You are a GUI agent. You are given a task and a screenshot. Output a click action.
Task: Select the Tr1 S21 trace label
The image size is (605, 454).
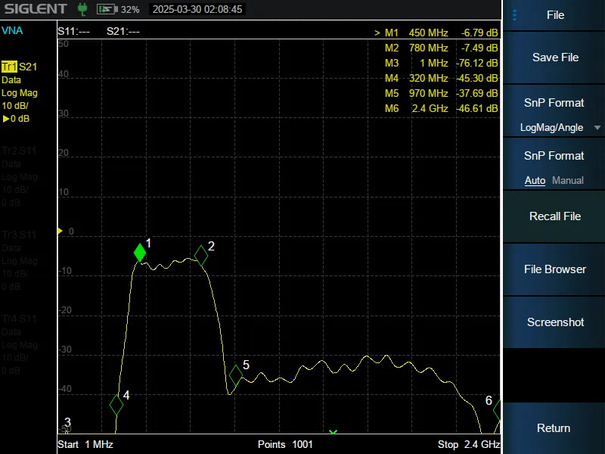click(x=19, y=67)
